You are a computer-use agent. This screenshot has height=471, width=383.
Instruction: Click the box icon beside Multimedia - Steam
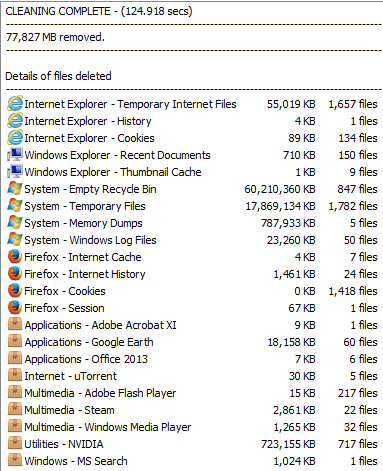pyautogui.click(x=15, y=409)
